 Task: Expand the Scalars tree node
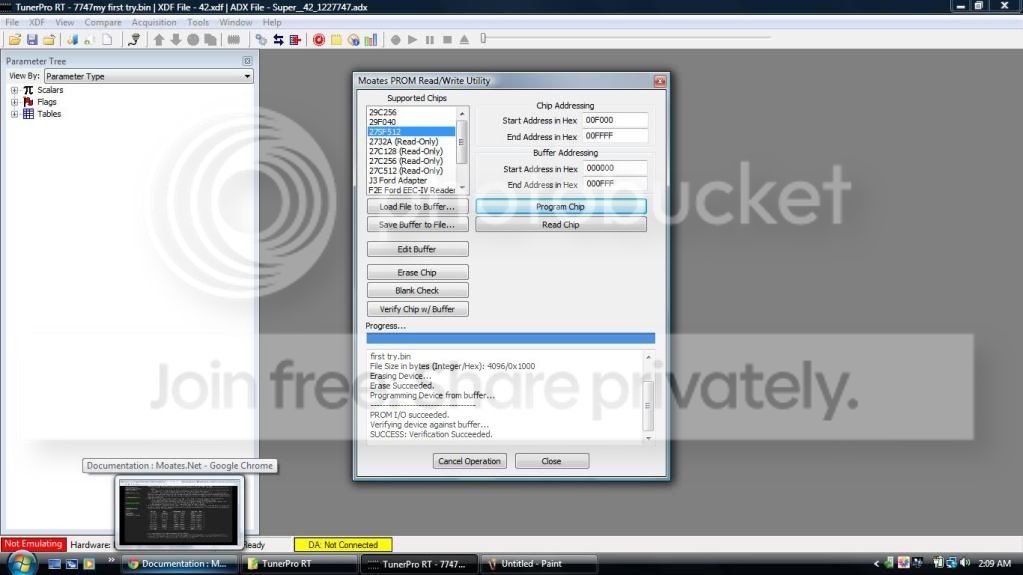click(x=14, y=90)
